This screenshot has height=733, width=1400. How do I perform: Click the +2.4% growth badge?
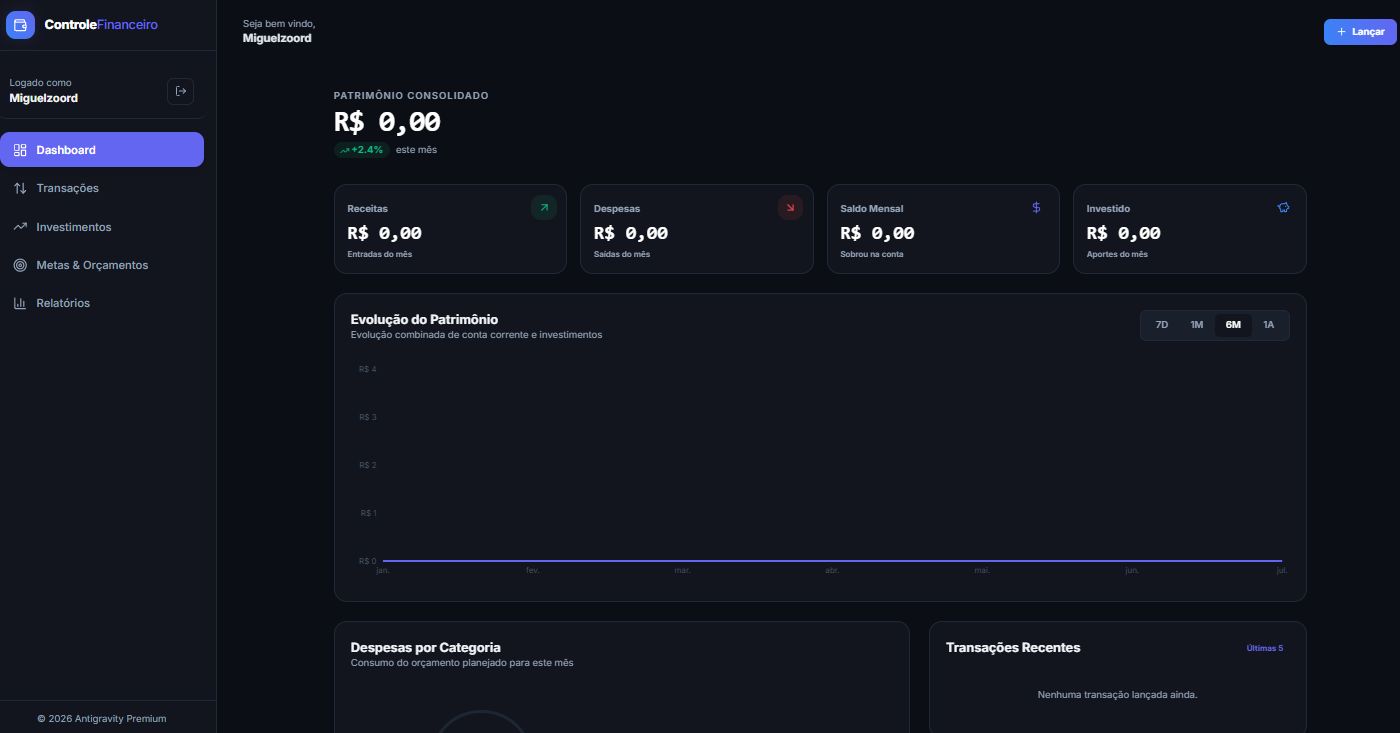[361, 150]
